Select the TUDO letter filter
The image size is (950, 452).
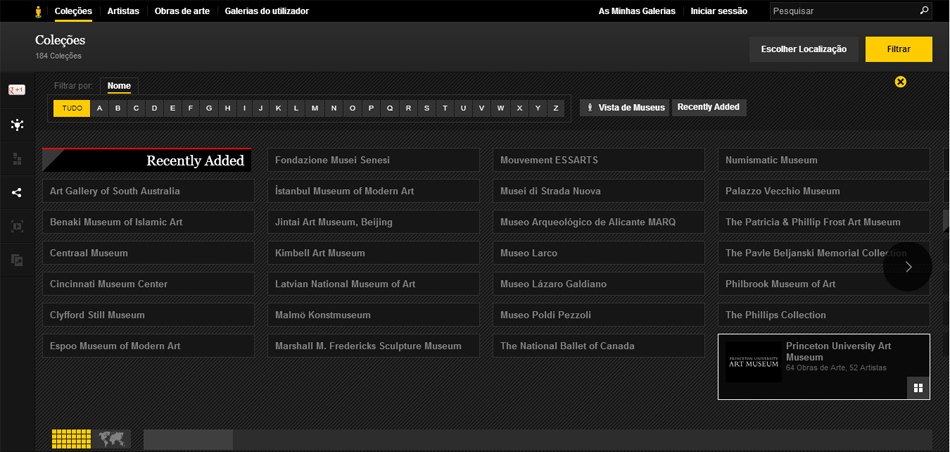pyautogui.click(x=72, y=108)
